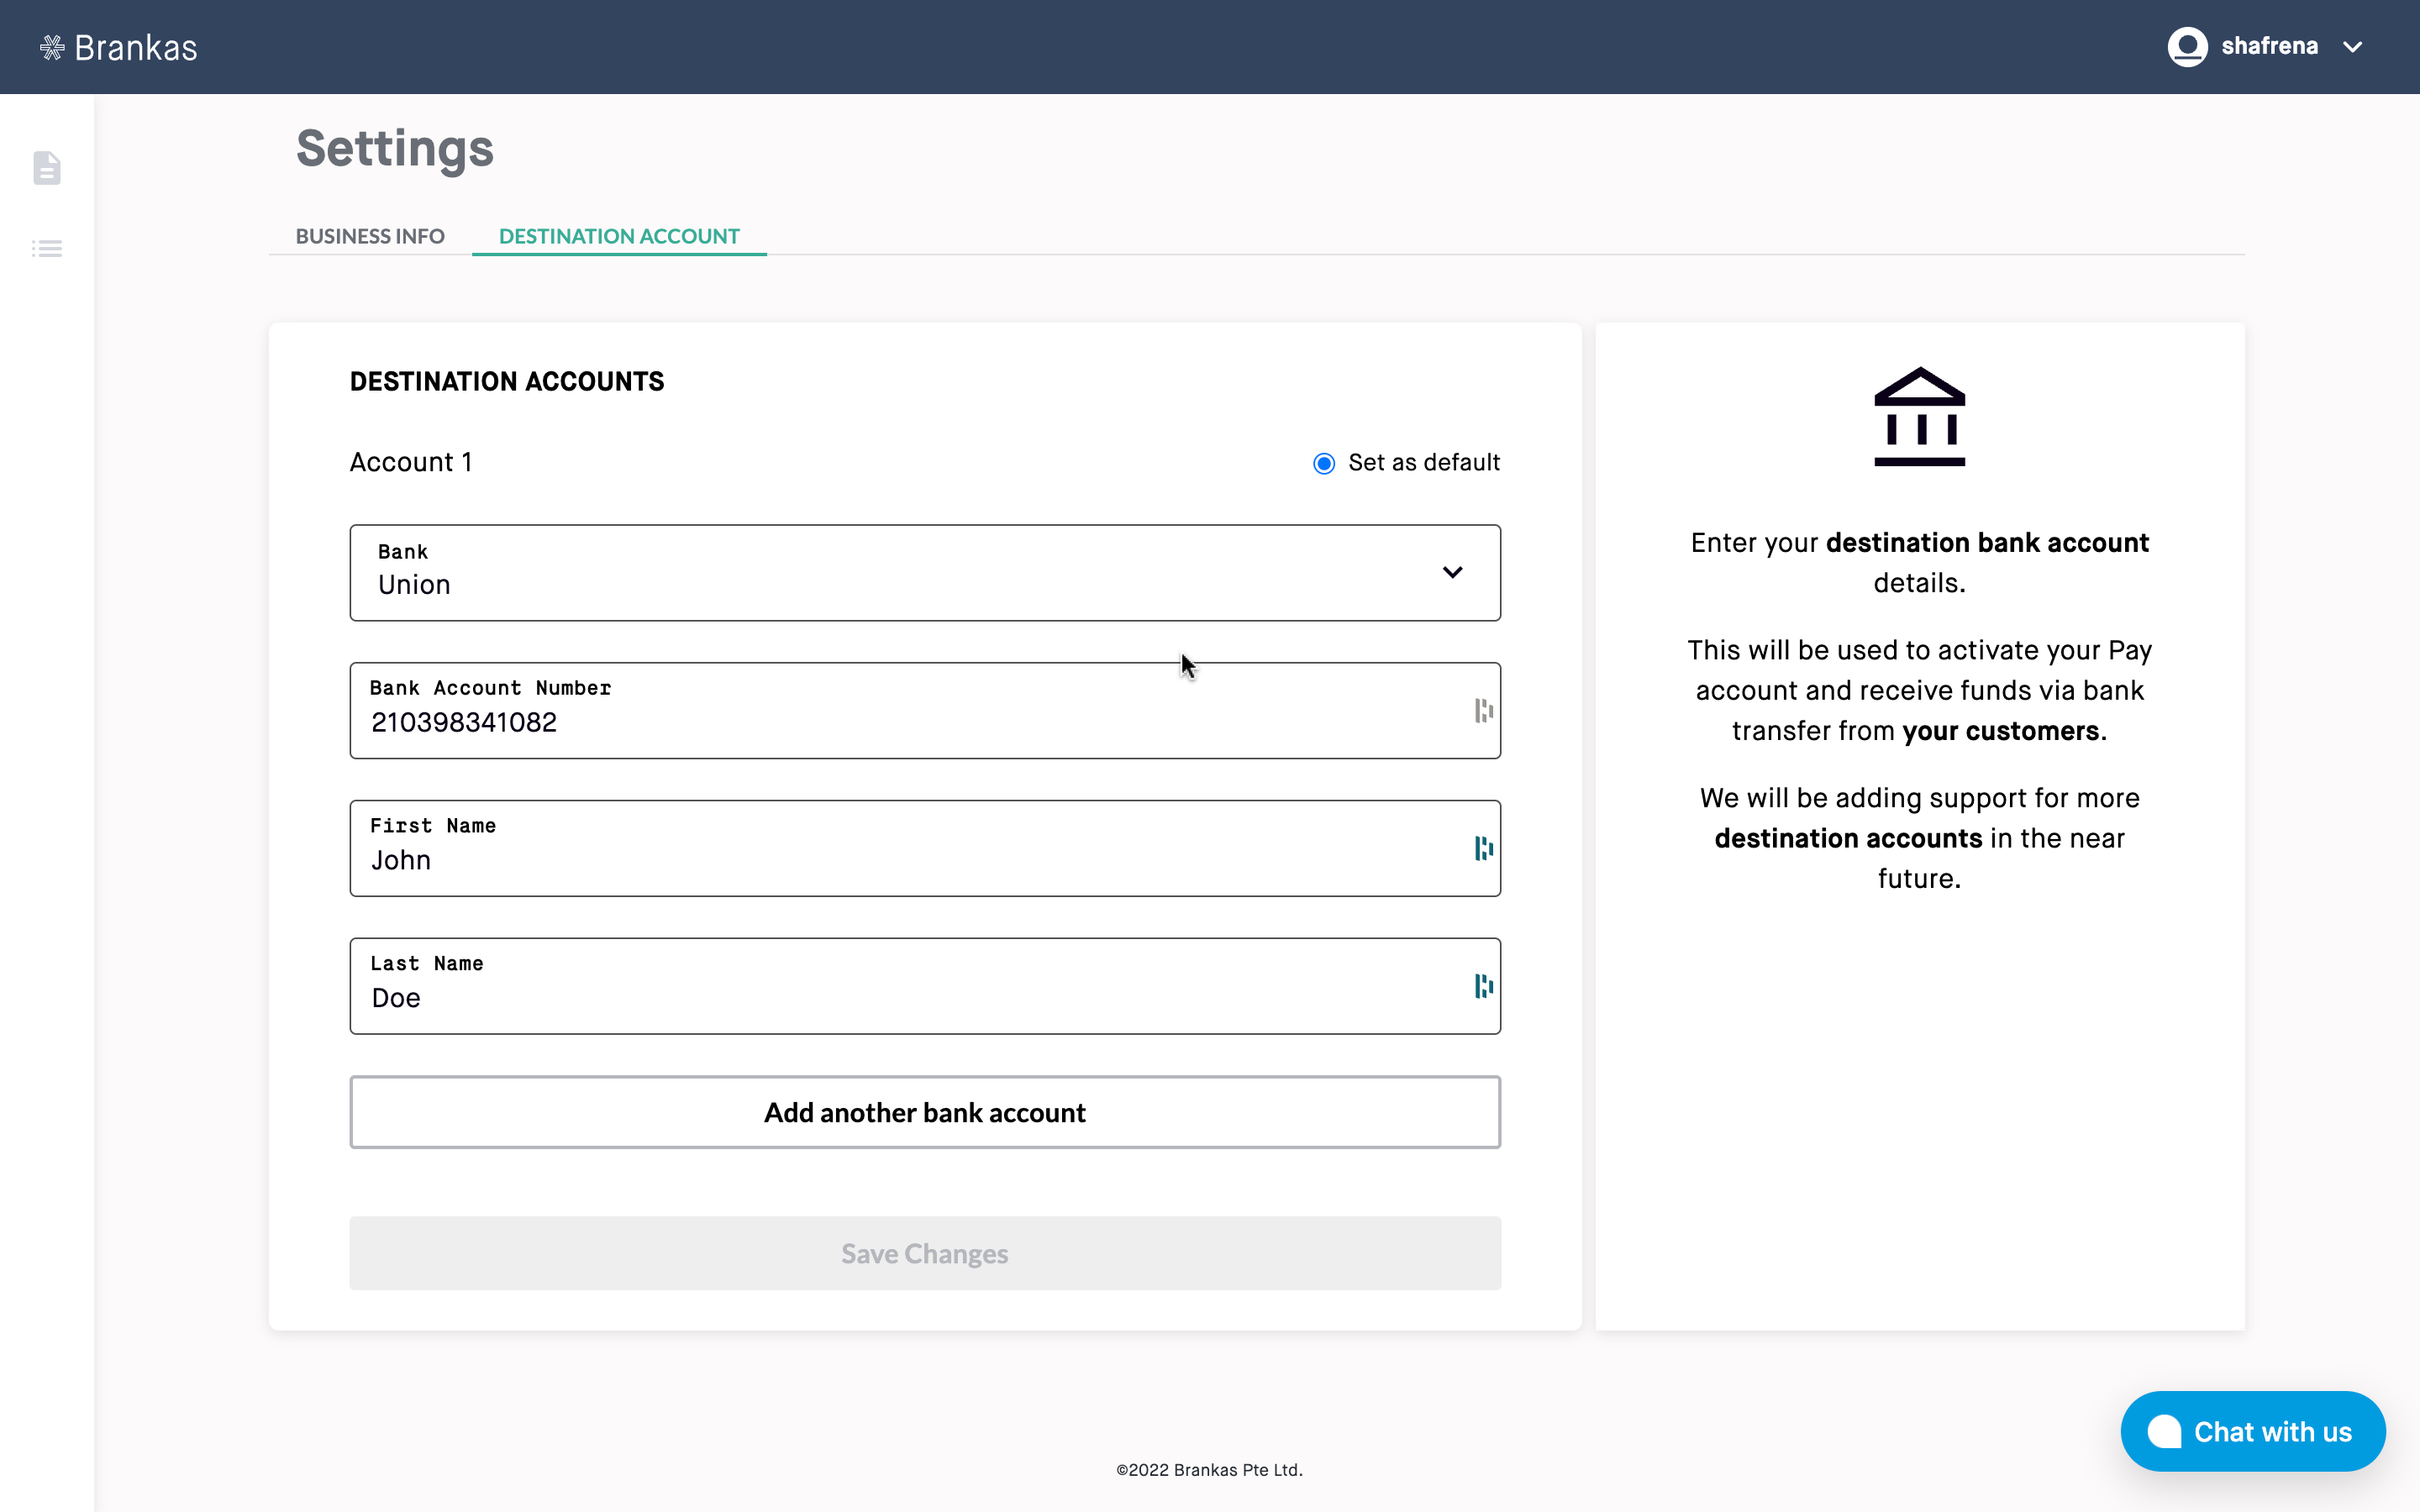This screenshot has width=2420, height=1512.
Task: Click password manager icon in Last Name field
Action: coord(1483,987)
